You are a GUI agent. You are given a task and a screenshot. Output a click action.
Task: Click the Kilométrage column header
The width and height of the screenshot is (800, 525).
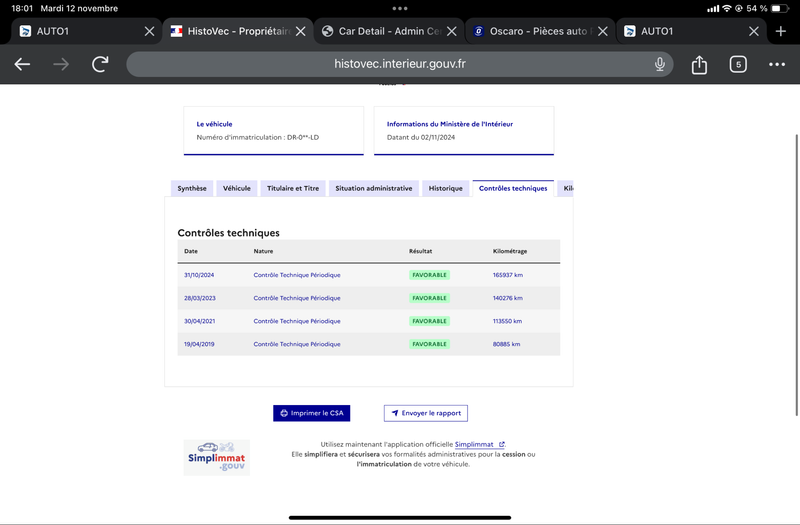(x=510, y=251)
